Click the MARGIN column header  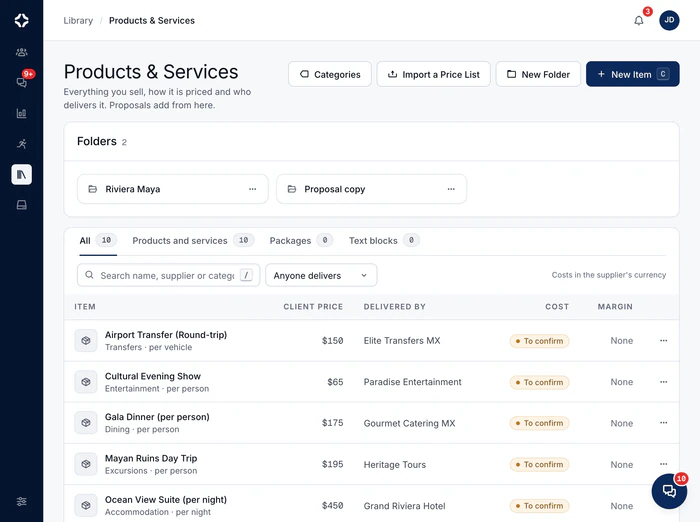pos(615,307)
